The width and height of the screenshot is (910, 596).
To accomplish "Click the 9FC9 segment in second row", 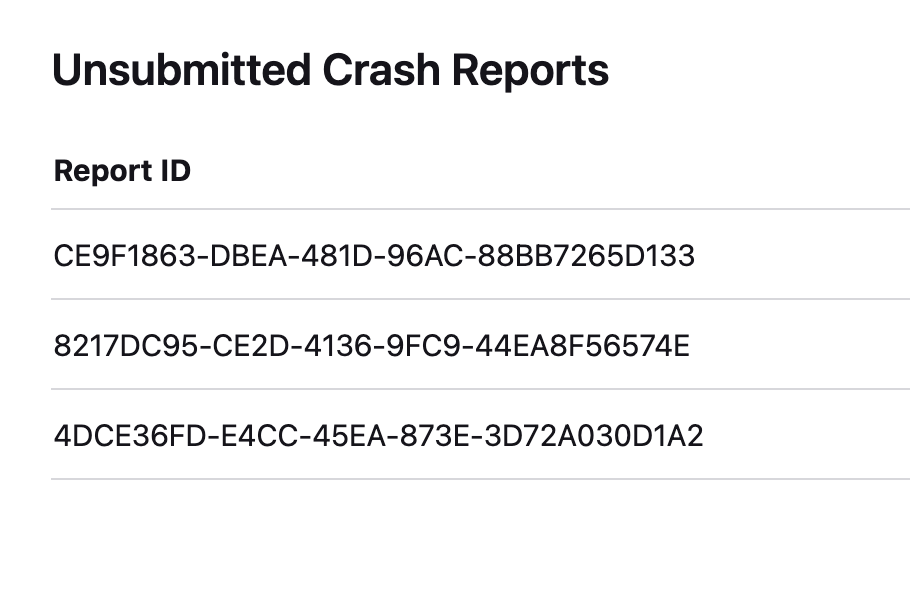I will (x=424, y=346).
